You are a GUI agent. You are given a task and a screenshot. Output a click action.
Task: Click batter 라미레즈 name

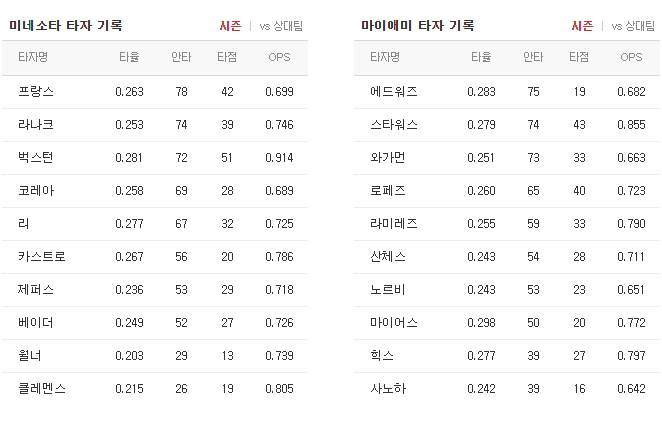point(394,224)
